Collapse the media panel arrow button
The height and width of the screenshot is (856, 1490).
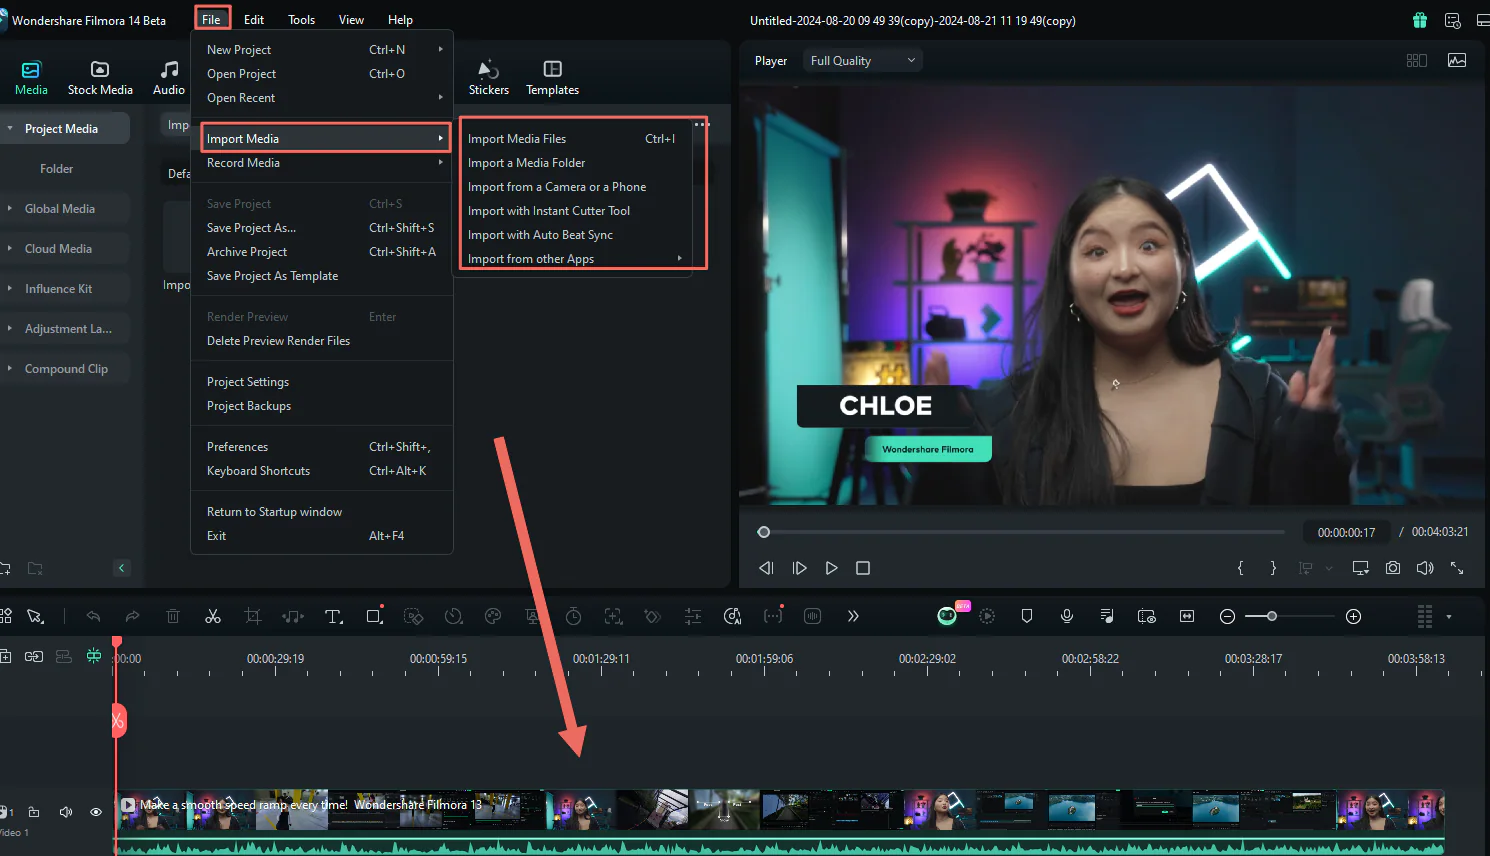coord(122,568)
